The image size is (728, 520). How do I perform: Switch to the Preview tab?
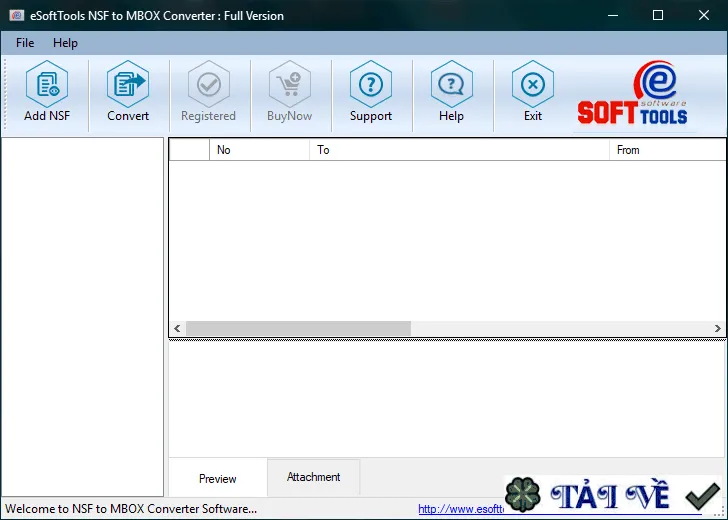tap(217, 478)
